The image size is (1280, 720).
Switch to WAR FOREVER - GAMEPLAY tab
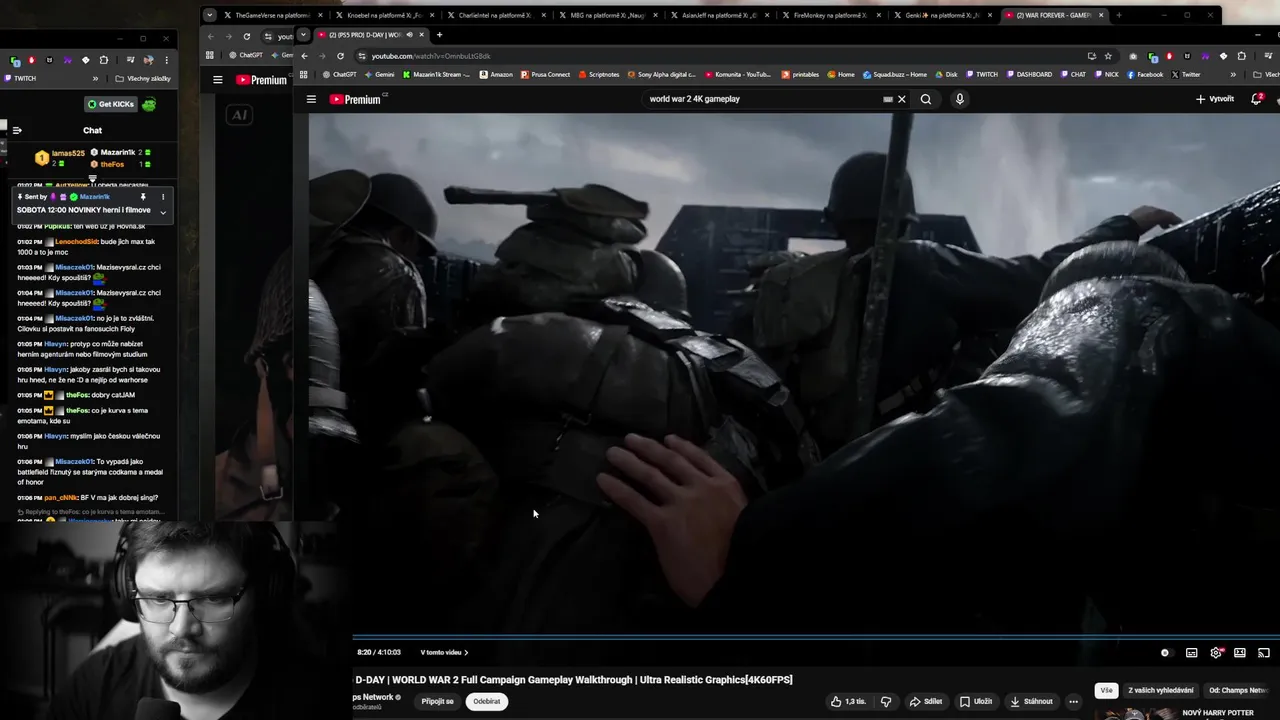[1054, 15]
